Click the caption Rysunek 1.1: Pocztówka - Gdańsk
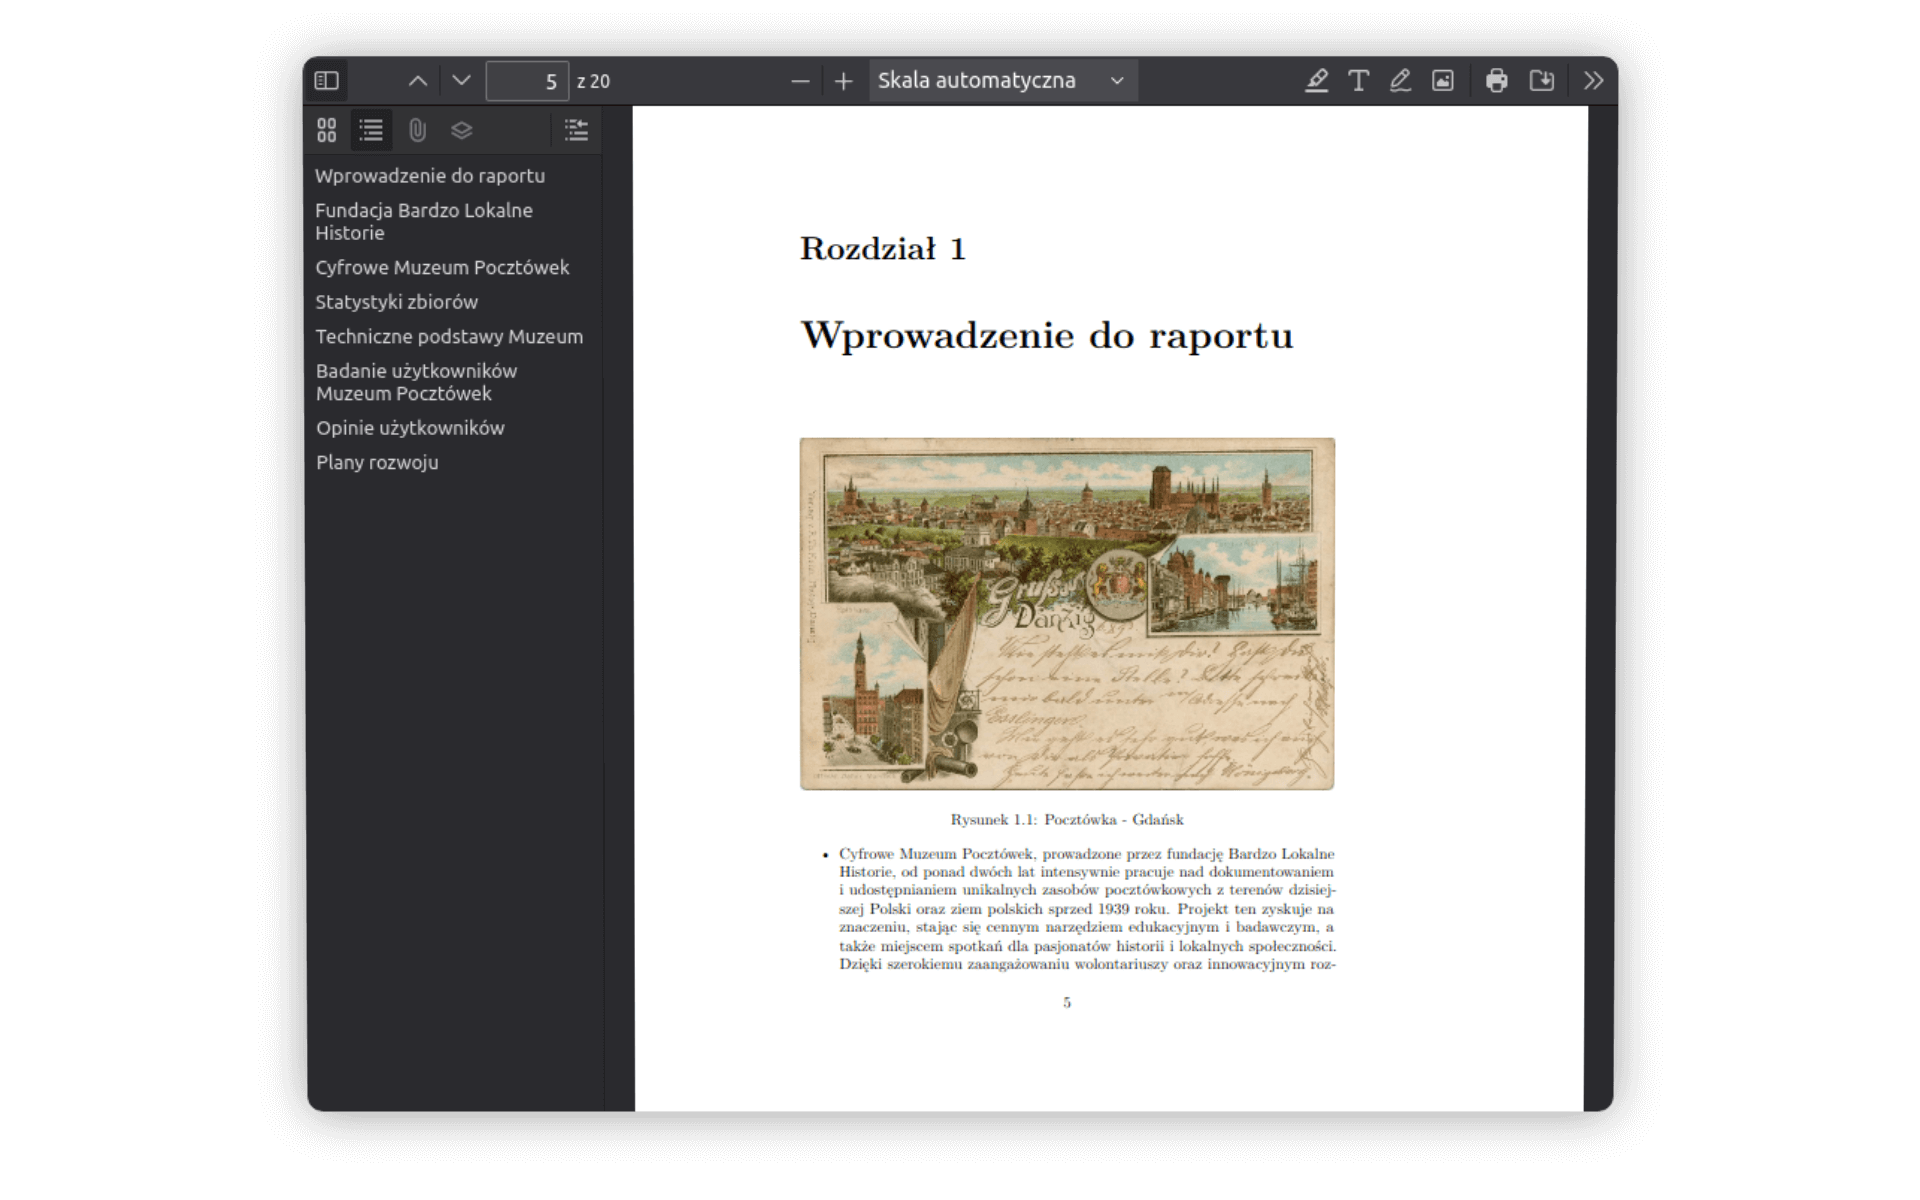 pyautogui.click(x=1067, y=820)
